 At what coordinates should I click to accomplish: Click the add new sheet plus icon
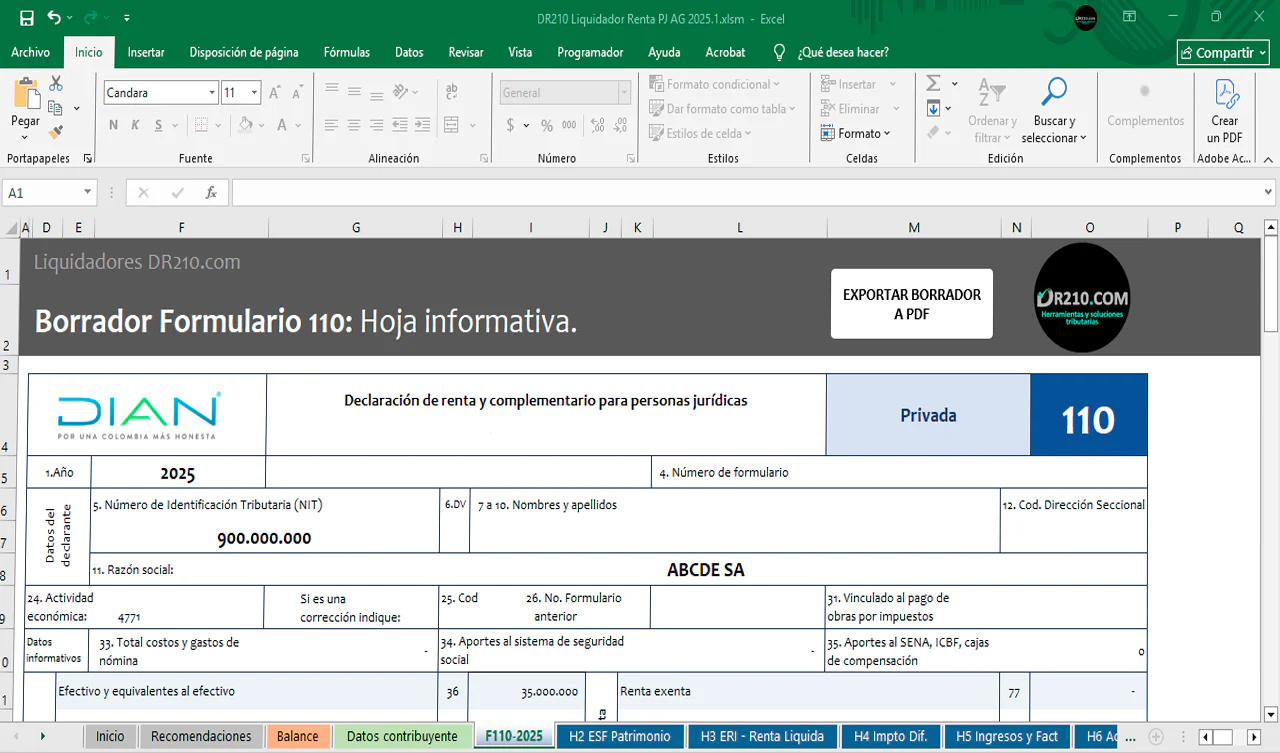1156,737
